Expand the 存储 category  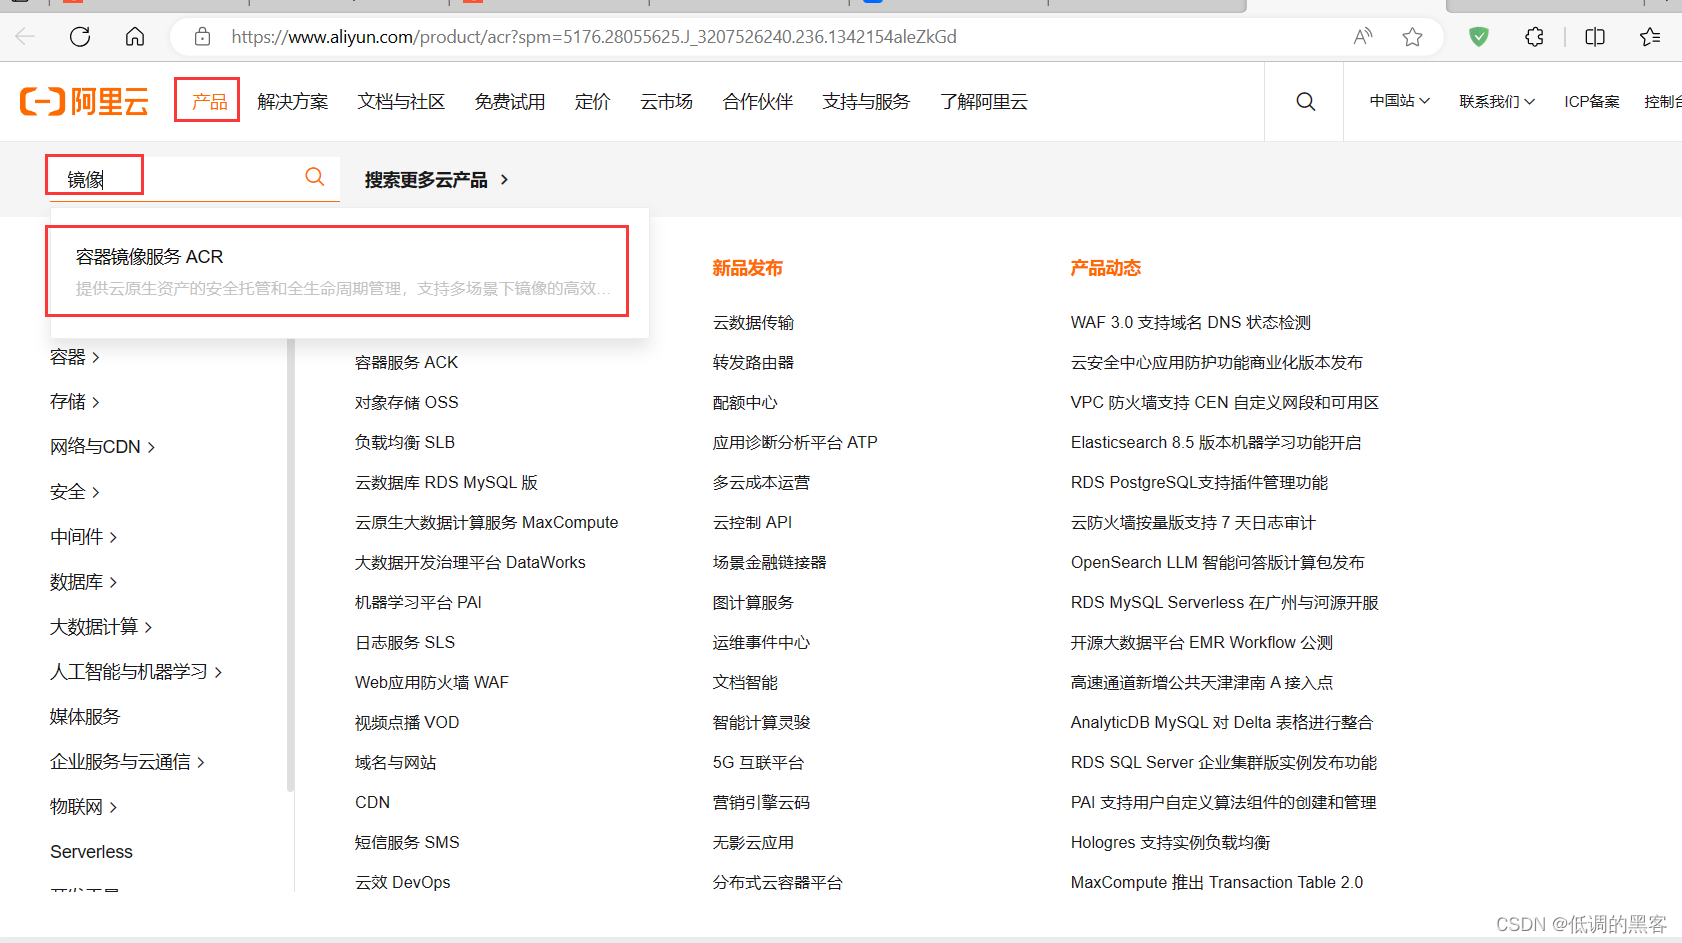[x=75, y=402]
